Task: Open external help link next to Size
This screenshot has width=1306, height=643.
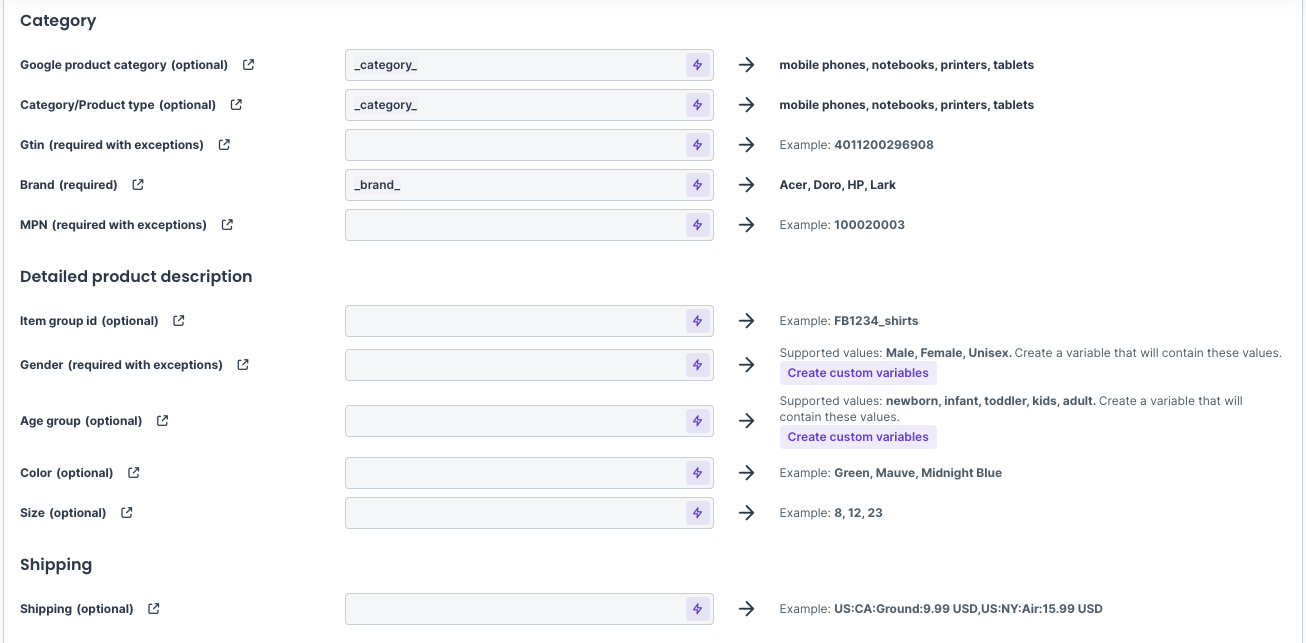Action: [x=127, y=513]
